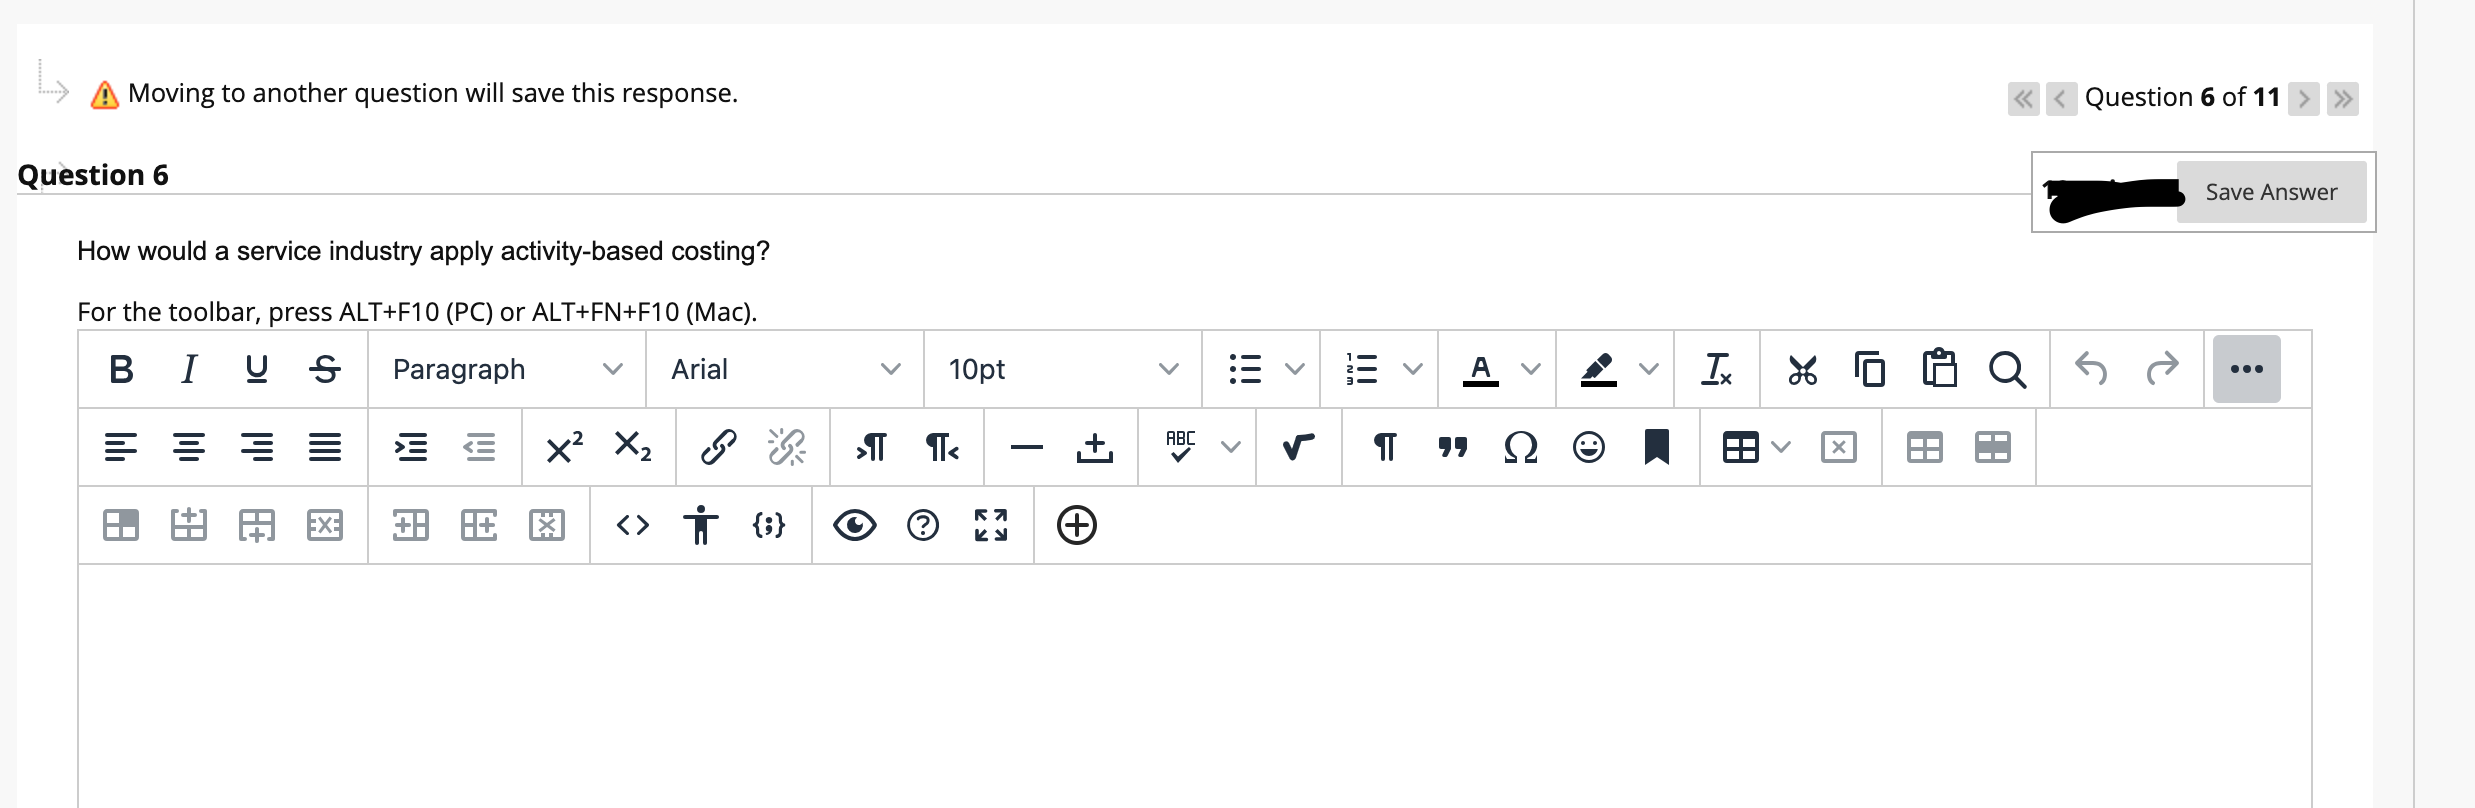Expand bullet list style options arrow
2475x808 pixels.
coord(1295,369)
